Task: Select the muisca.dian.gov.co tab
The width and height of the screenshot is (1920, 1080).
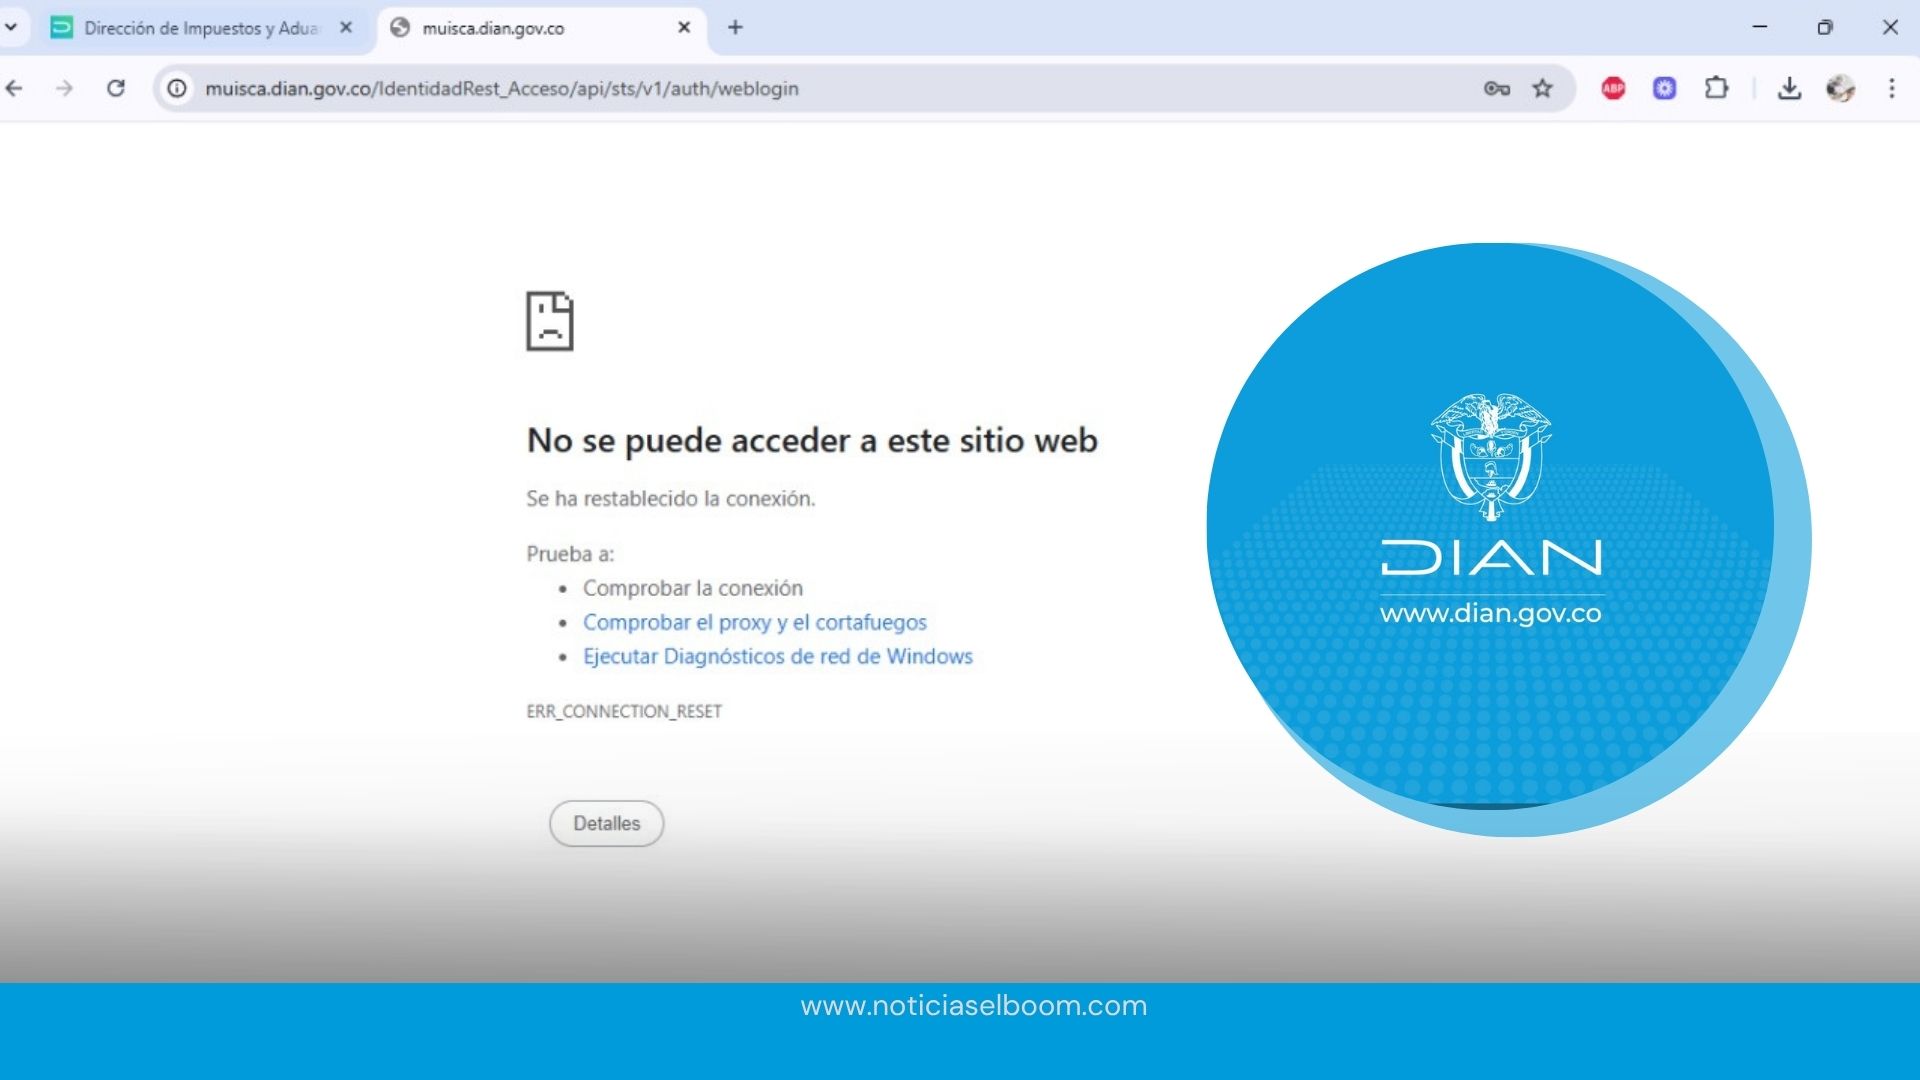Action: pos(540,28)
